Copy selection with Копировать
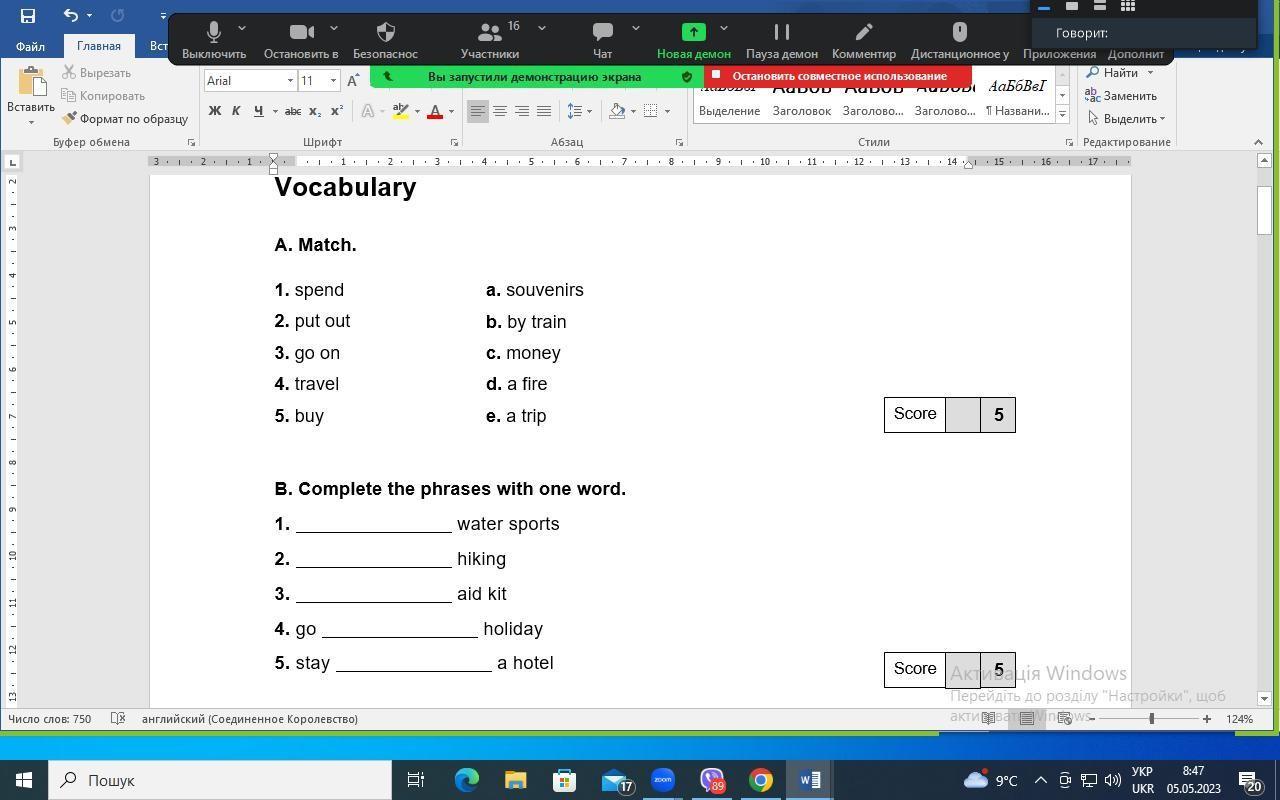The height and width of the screenshot is (800, 1280). pos(103,96)
